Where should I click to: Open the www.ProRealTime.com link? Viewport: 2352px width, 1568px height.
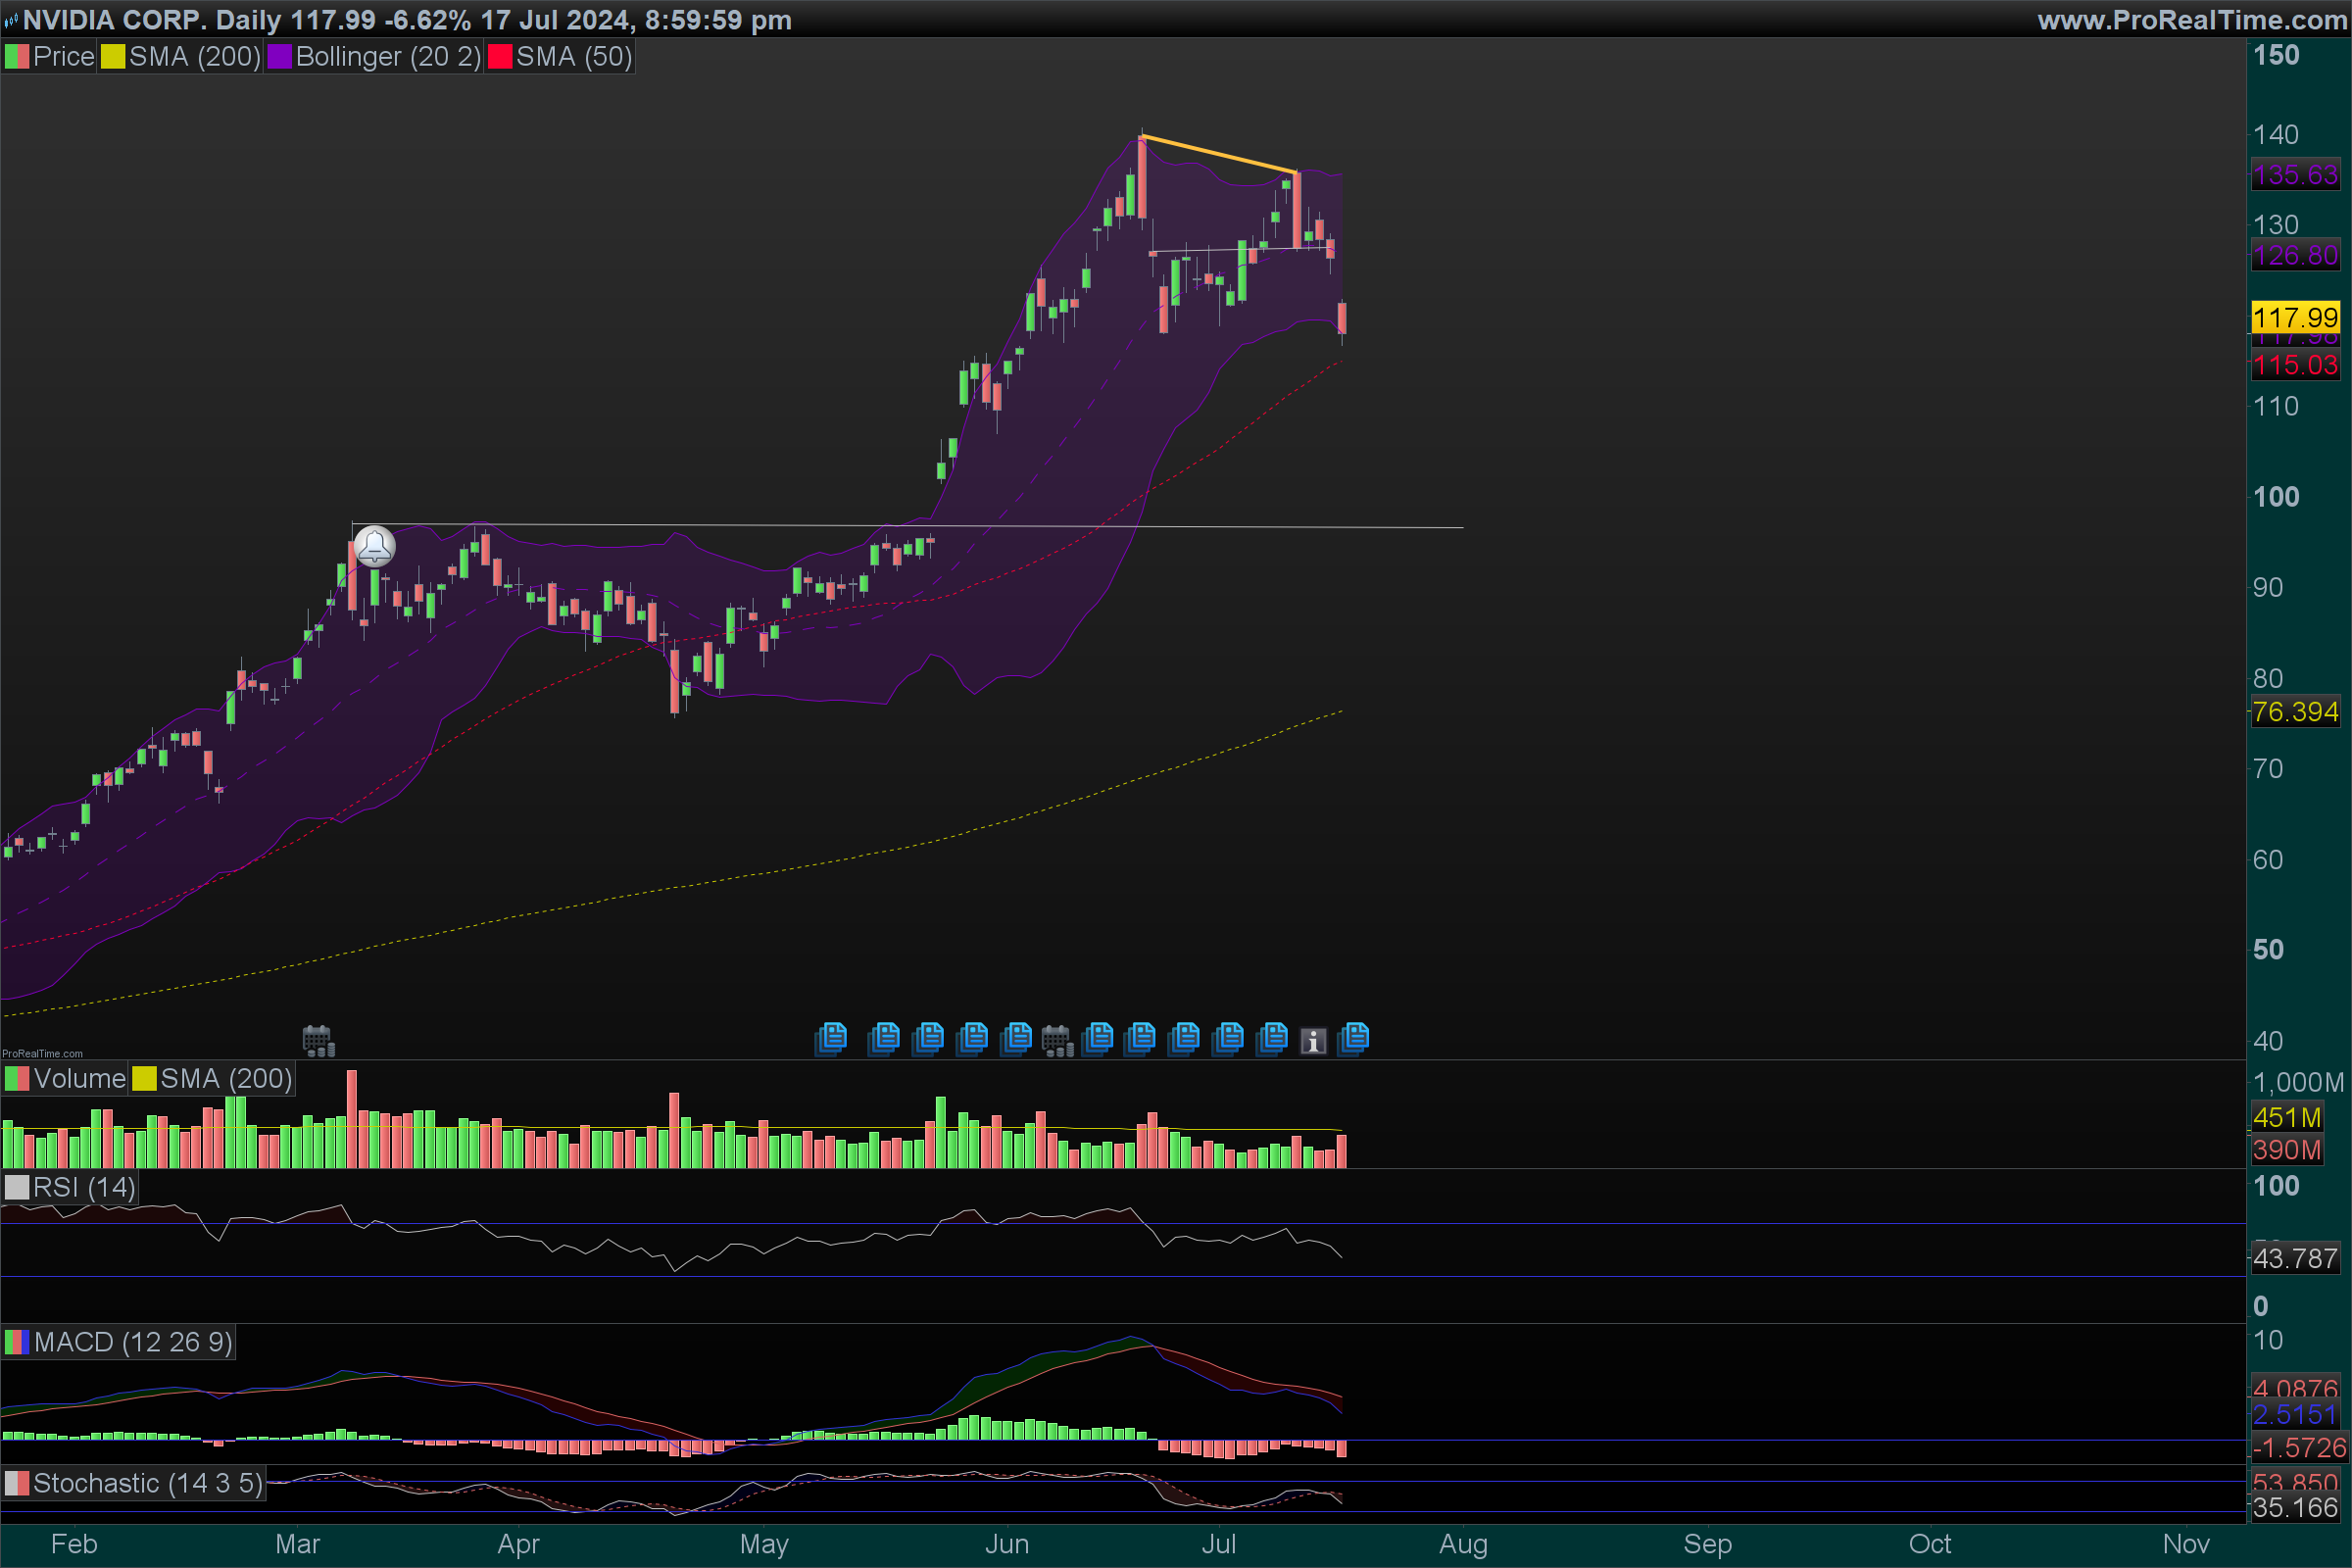[2192, 20]
